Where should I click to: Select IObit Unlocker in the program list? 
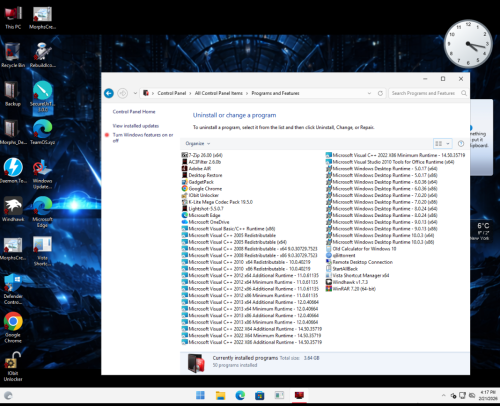[x=200, y=195]
